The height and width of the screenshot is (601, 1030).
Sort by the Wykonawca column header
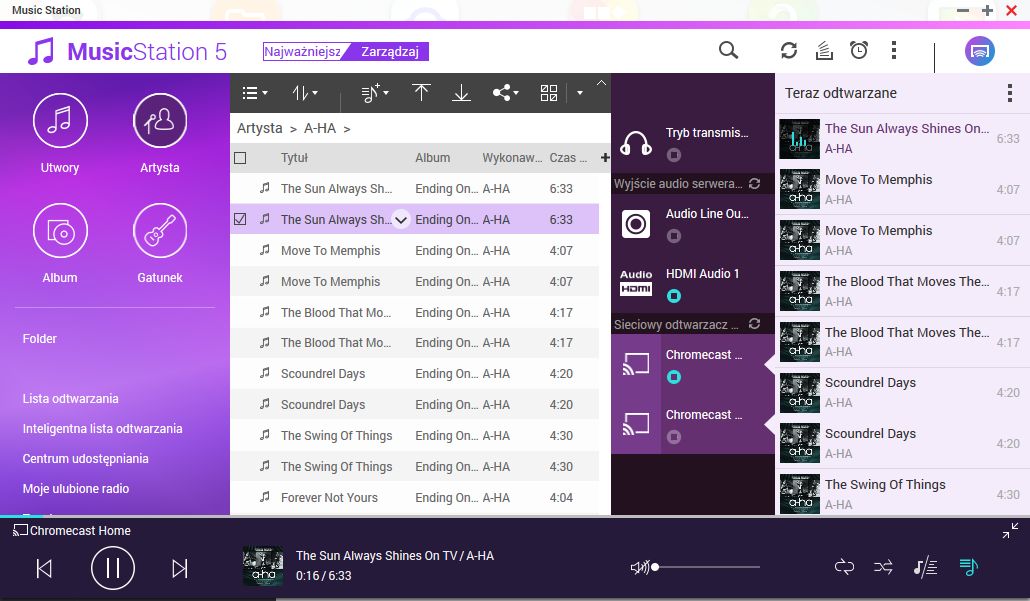tap(512, 158)
